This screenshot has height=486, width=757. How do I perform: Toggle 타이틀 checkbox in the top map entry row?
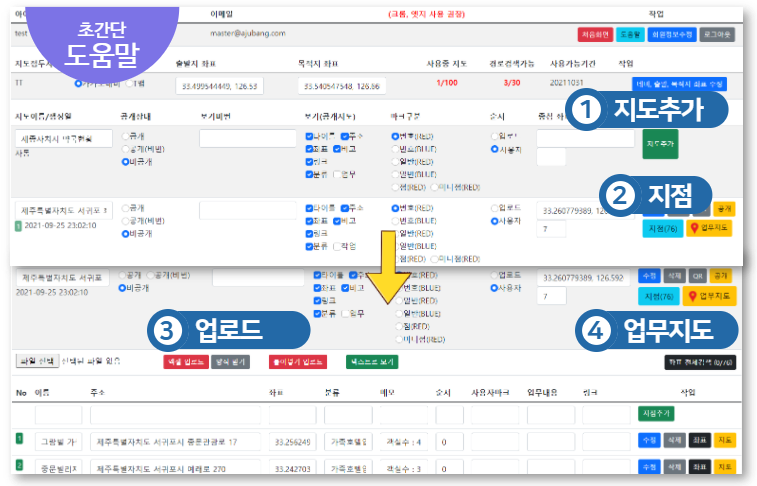point(311,135)
